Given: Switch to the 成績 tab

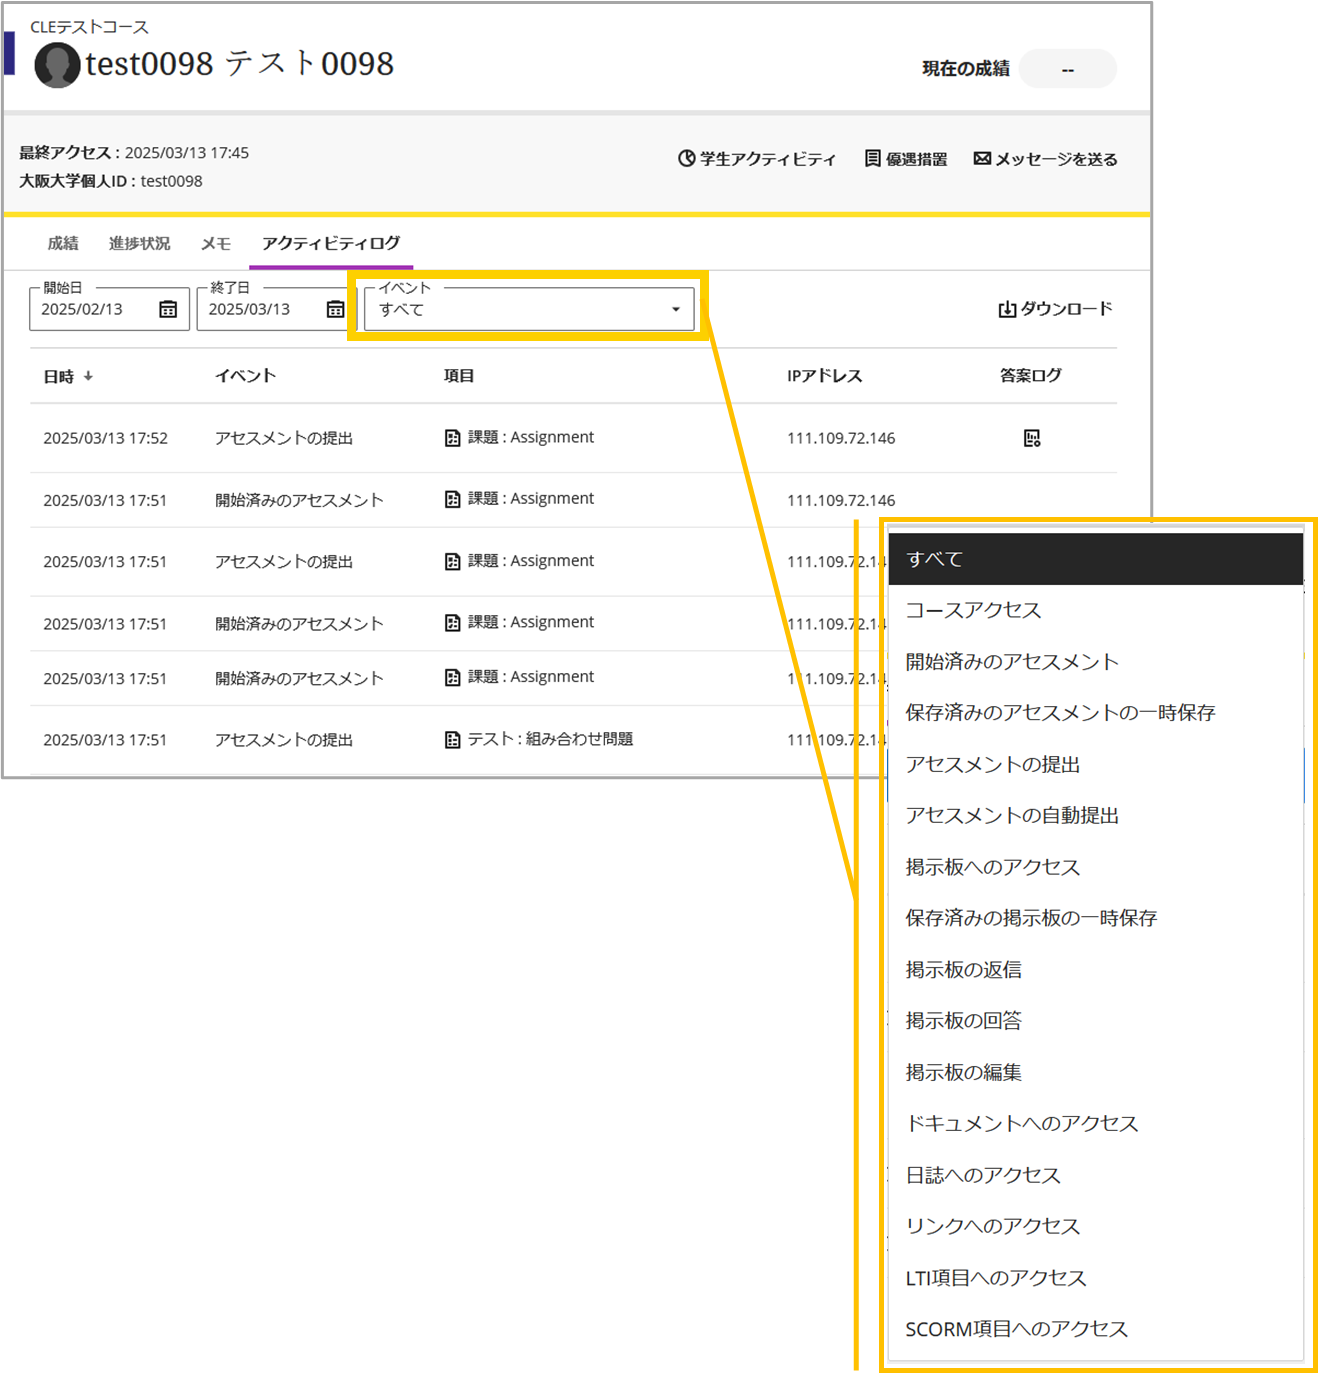Looking at the screenshot, I should point(63,243).
